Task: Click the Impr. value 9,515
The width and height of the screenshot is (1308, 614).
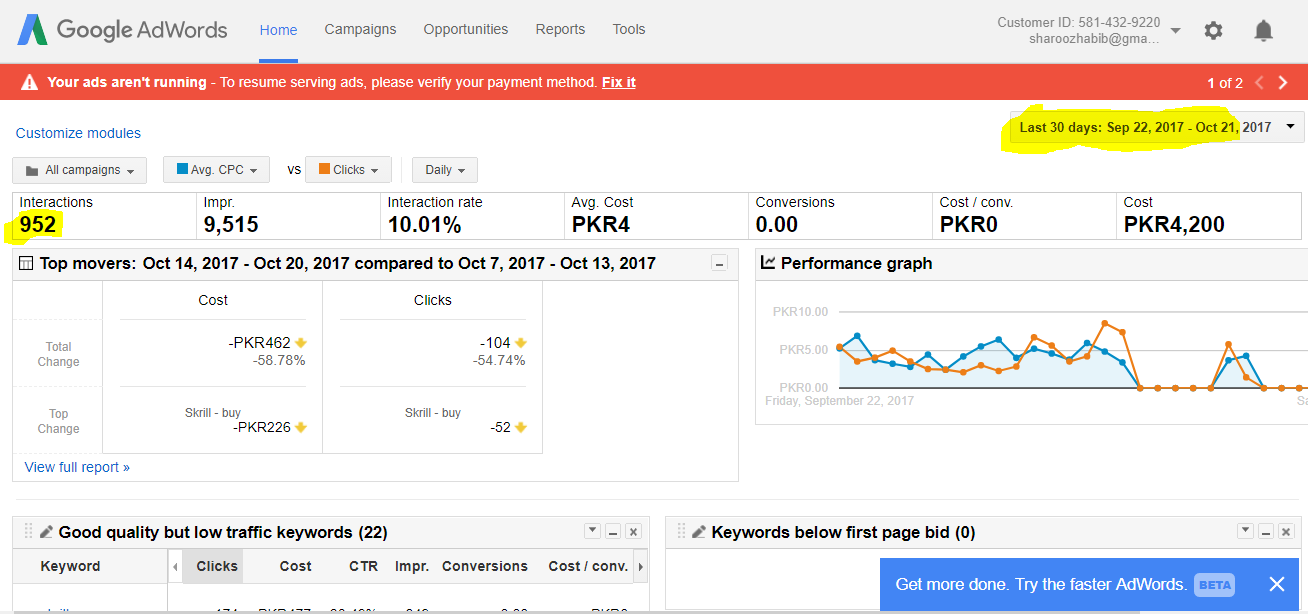Action: pyautogui.click(x=231, y=225)
